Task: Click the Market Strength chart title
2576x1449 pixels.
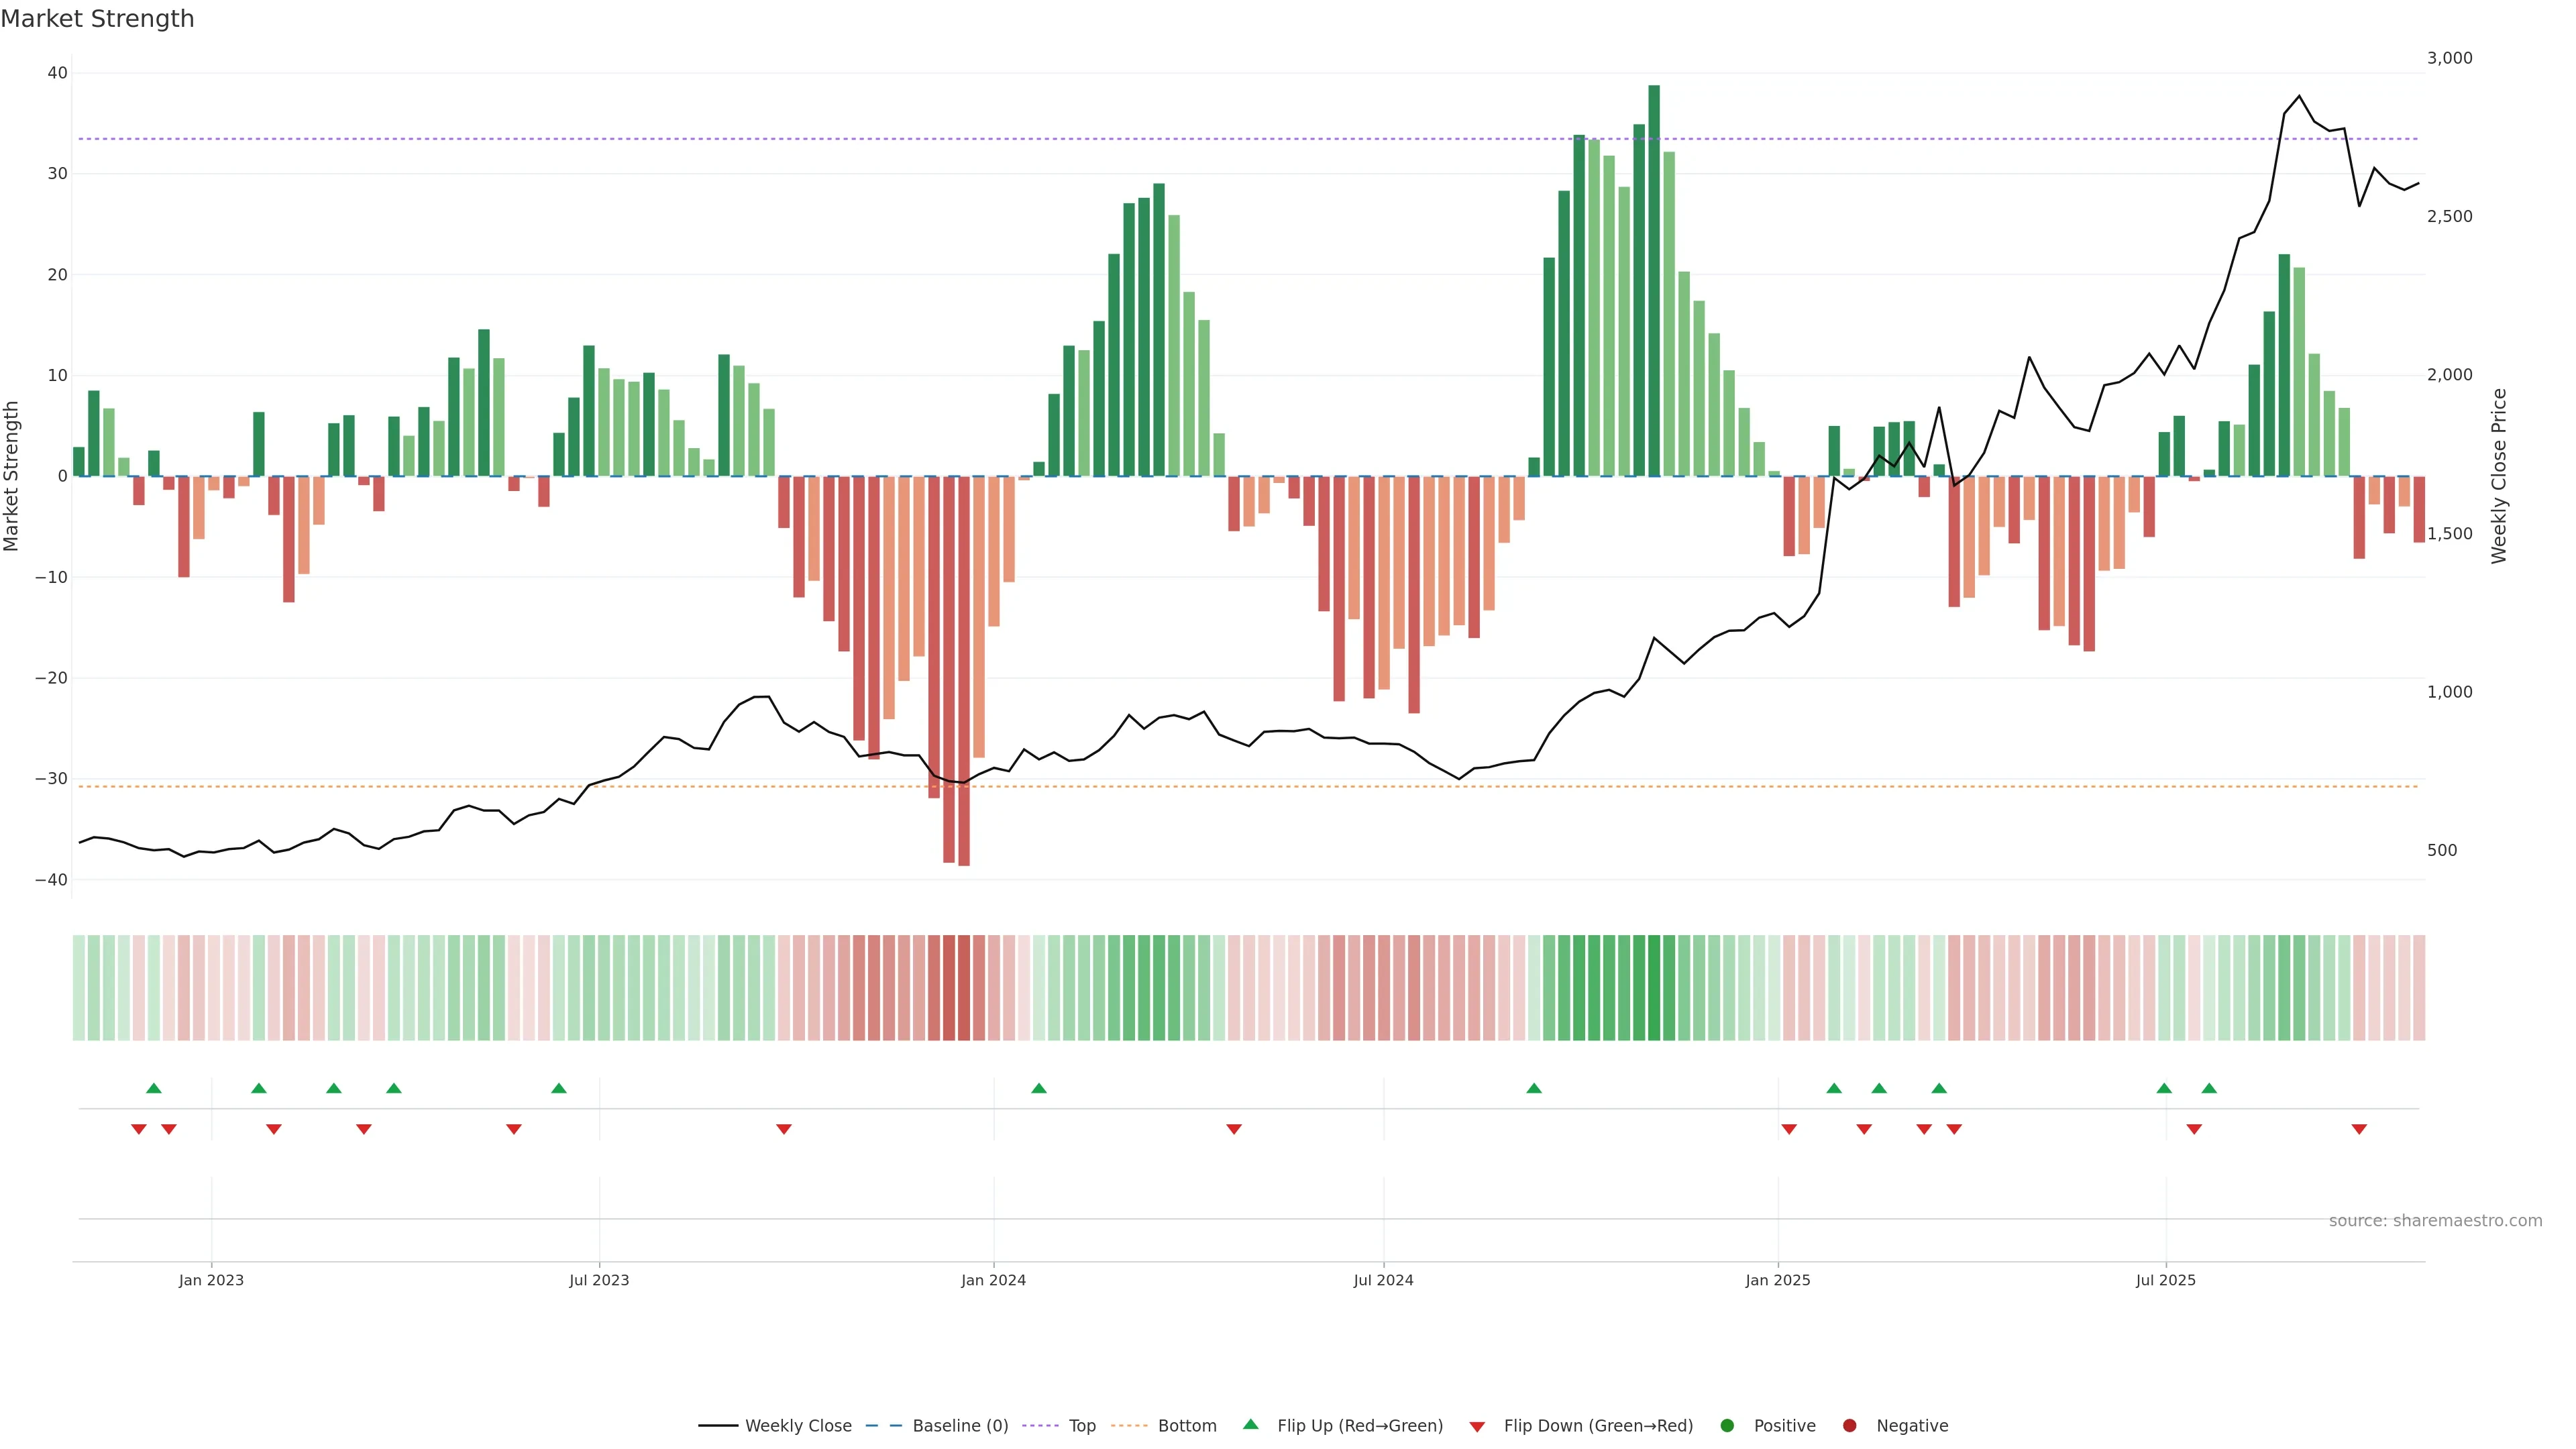Action: [97, 19]
